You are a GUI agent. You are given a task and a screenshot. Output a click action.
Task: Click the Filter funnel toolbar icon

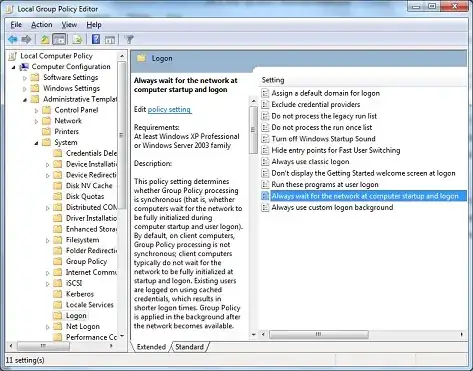pyautogui.click(x=129, y=40)
